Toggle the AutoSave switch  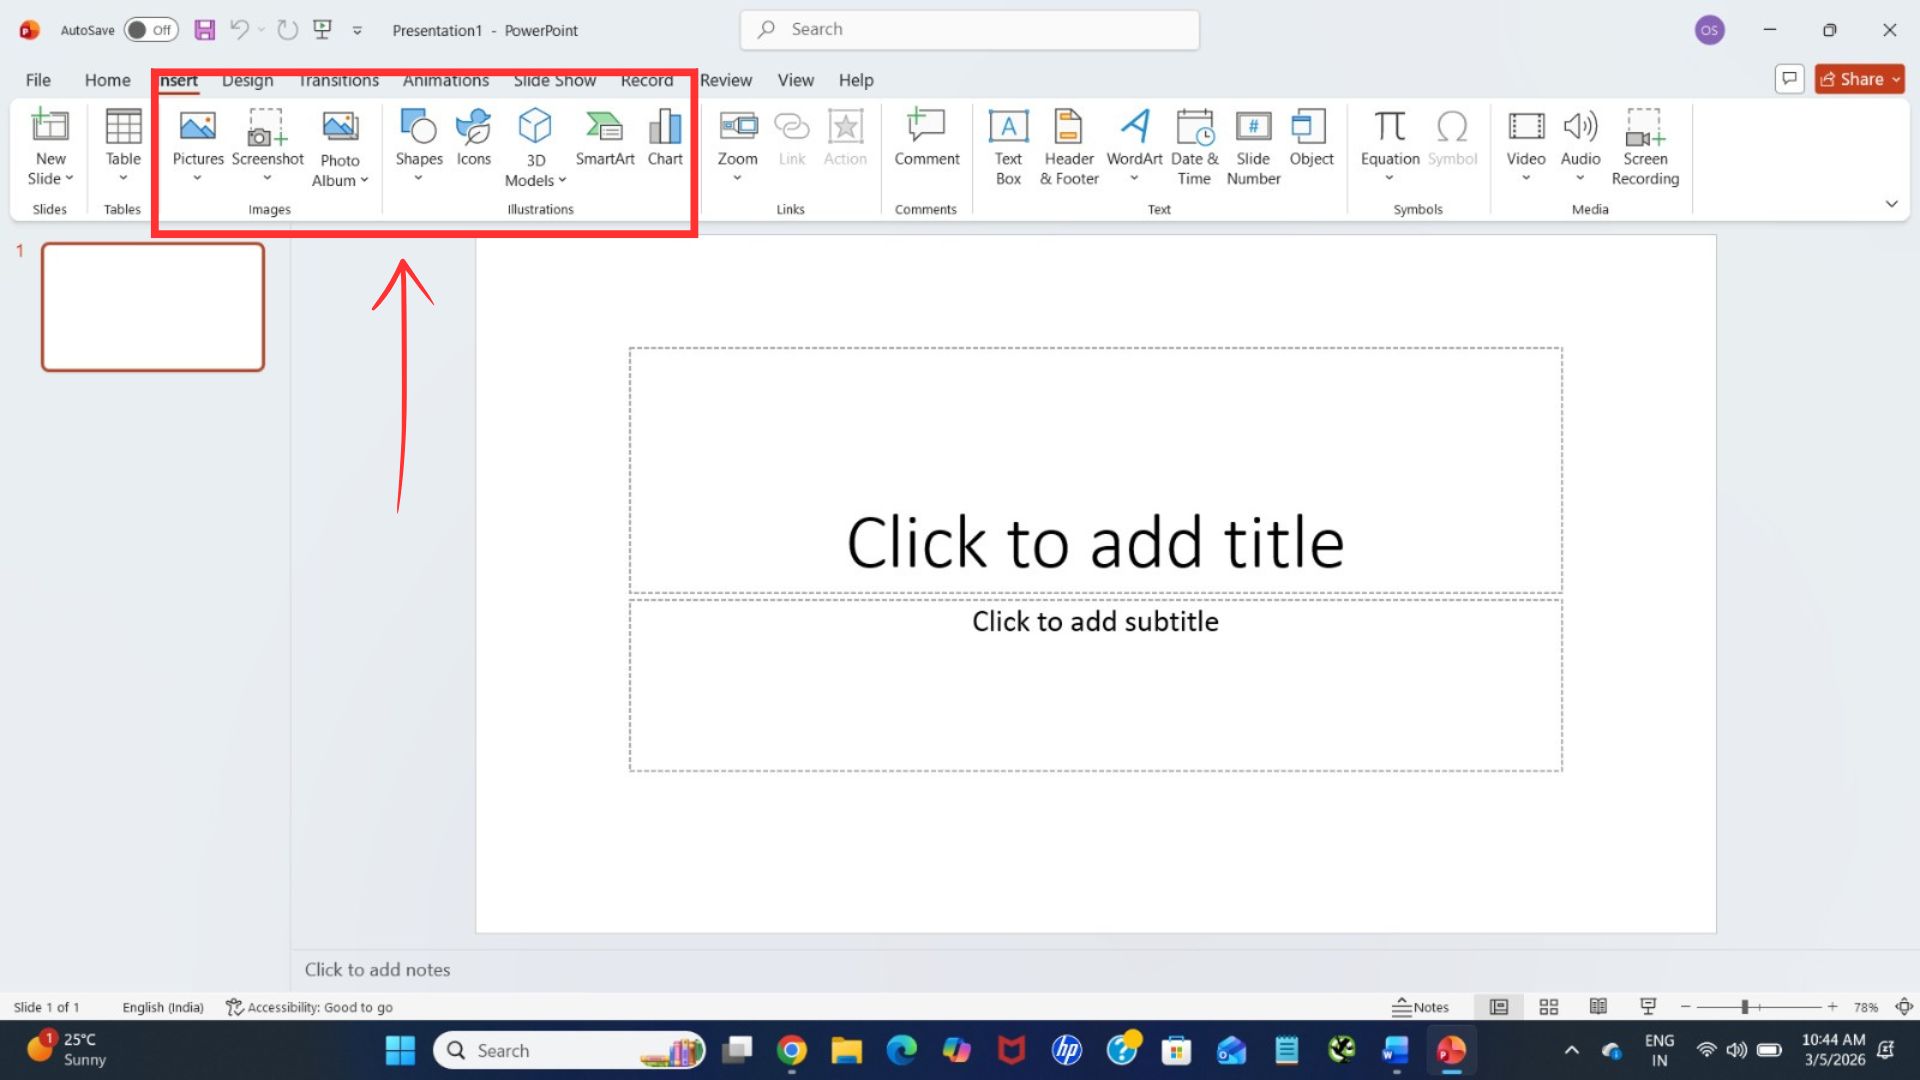point(151,30)
